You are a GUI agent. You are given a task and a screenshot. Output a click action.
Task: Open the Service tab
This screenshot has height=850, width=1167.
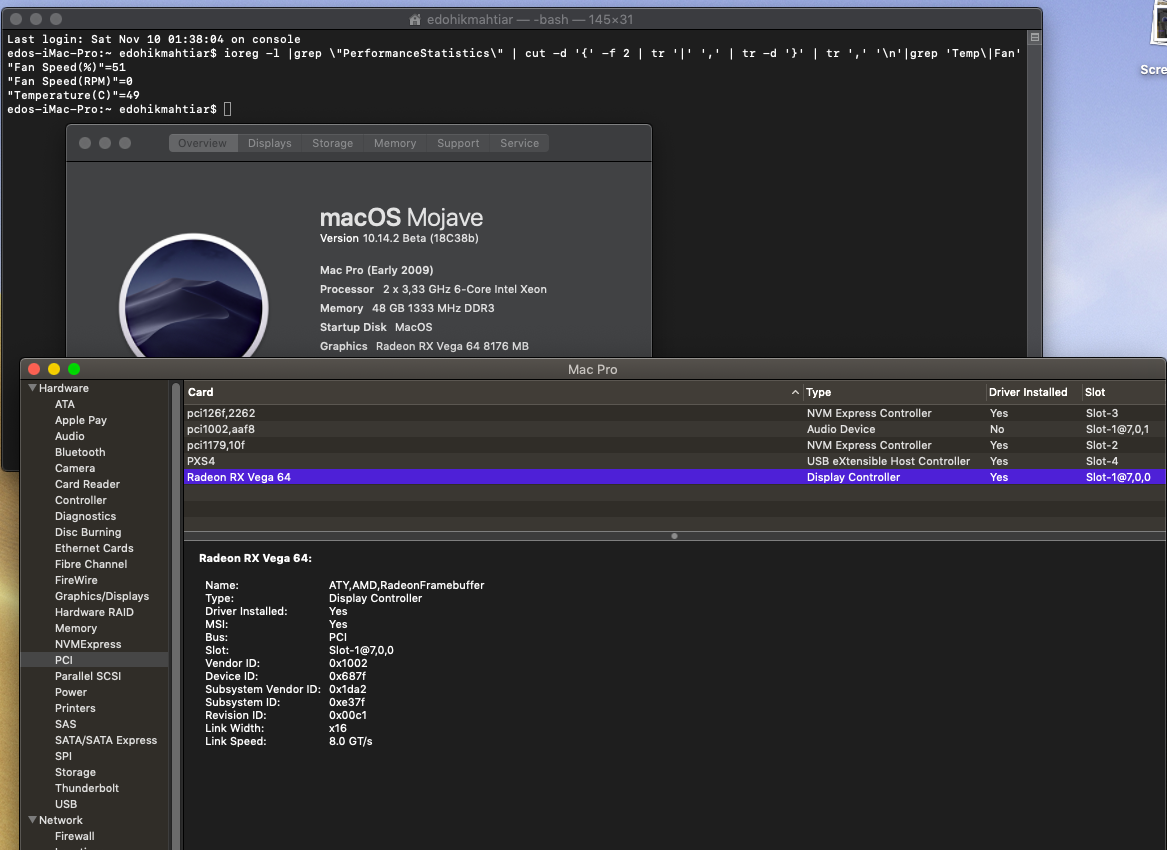[x=519, y=143]
